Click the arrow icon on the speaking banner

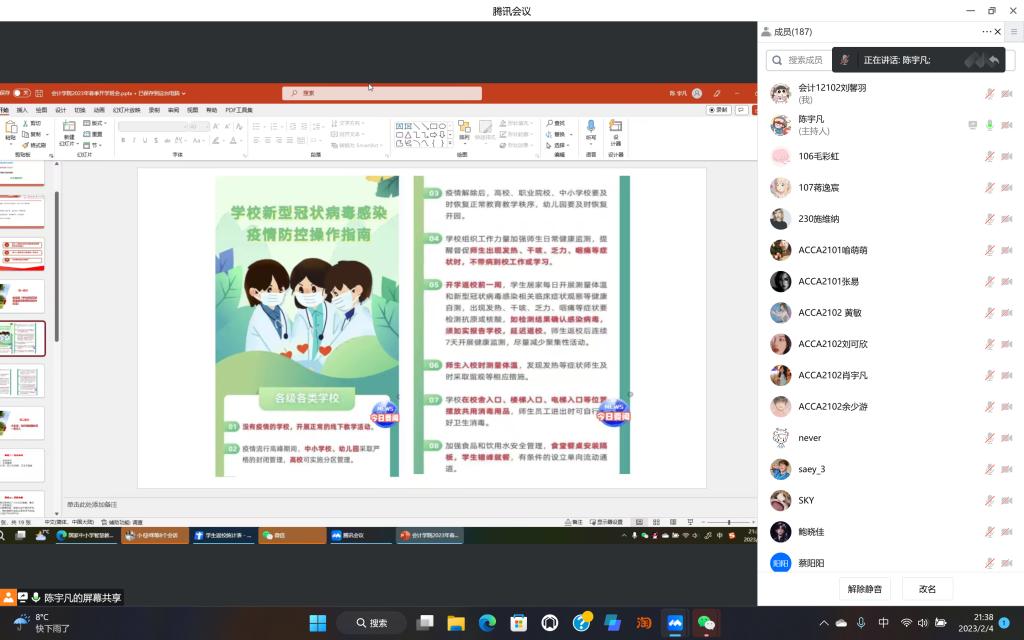point(993,59)
